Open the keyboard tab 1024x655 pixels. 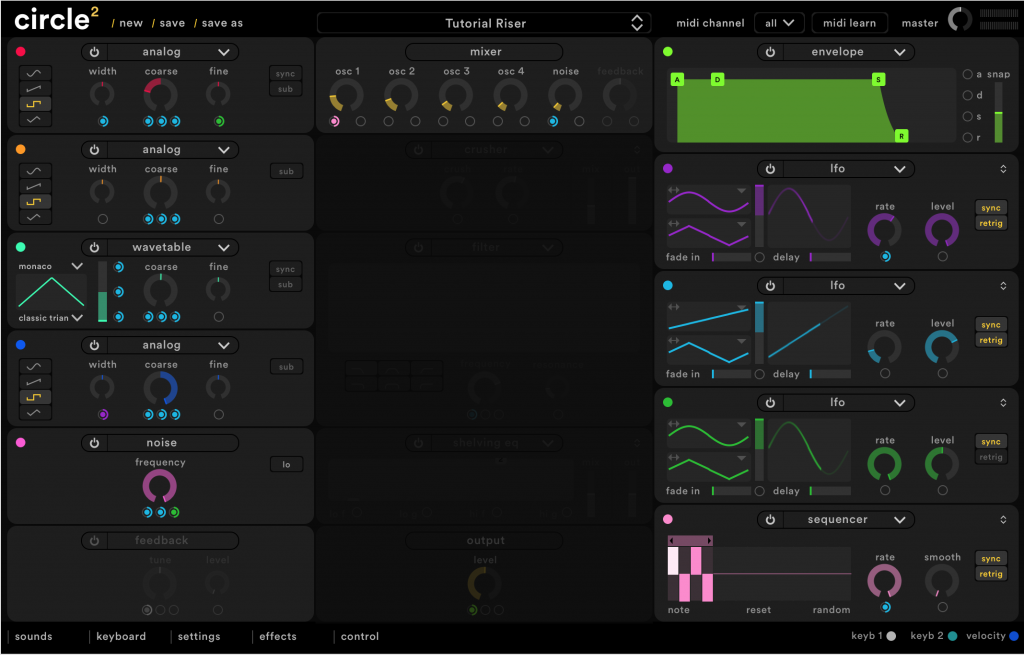pyautogui.click(x=121, y=636)
